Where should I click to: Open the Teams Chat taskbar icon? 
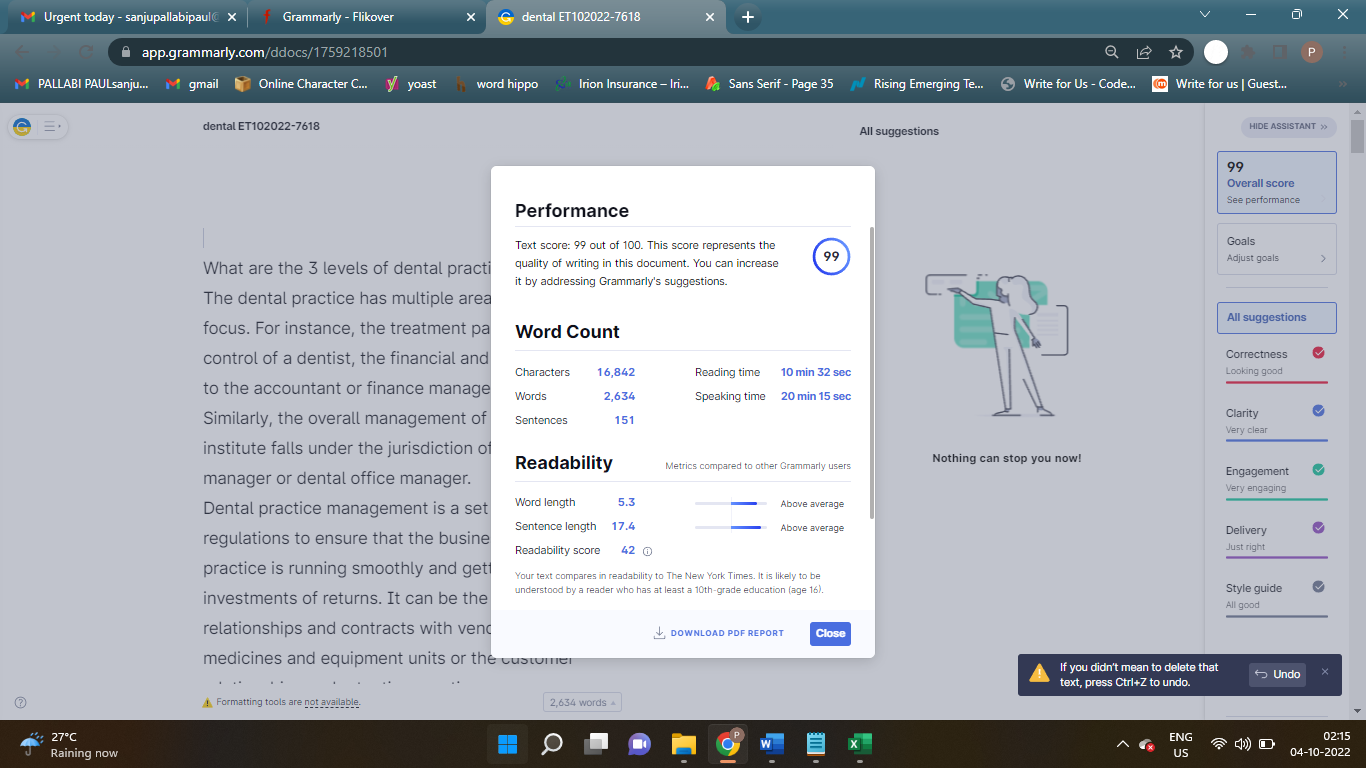[640, 744]
